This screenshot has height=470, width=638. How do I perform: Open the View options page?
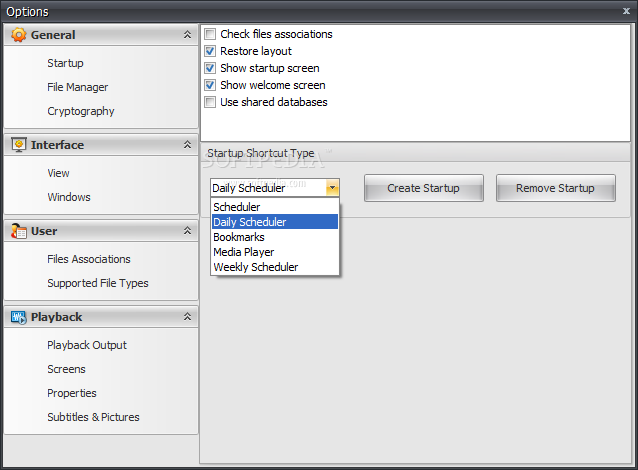click(58, 173)
